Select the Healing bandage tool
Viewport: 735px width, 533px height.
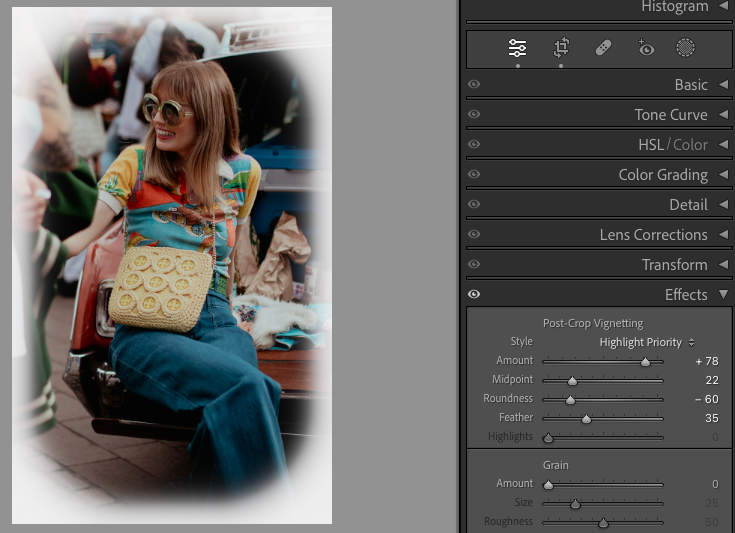click(x=603, y=48)
